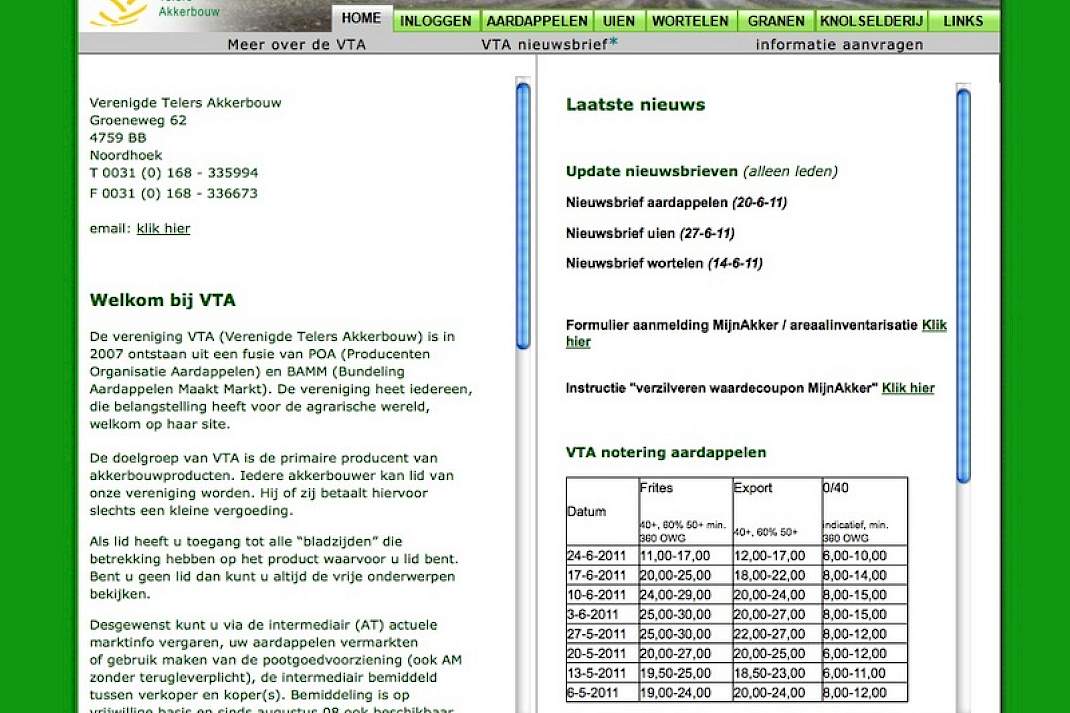
Task: Open the HOME tab
Action: [x=362, y=18]
